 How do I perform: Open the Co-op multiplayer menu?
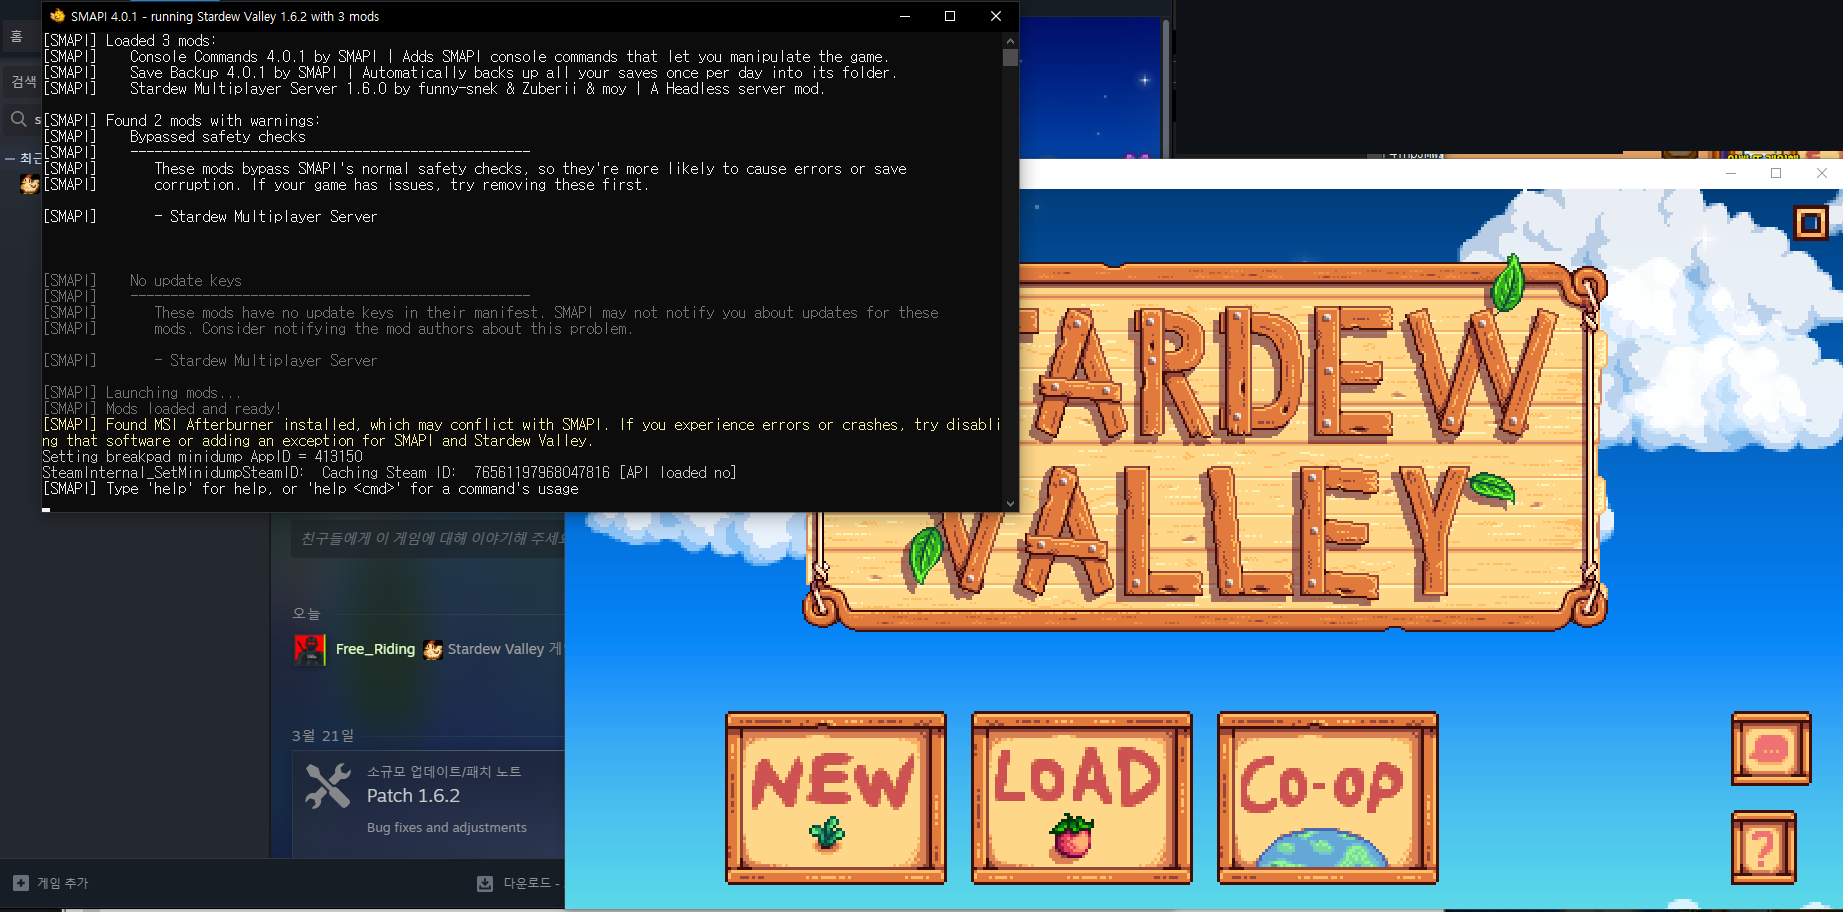click(x=1327, y=798)
